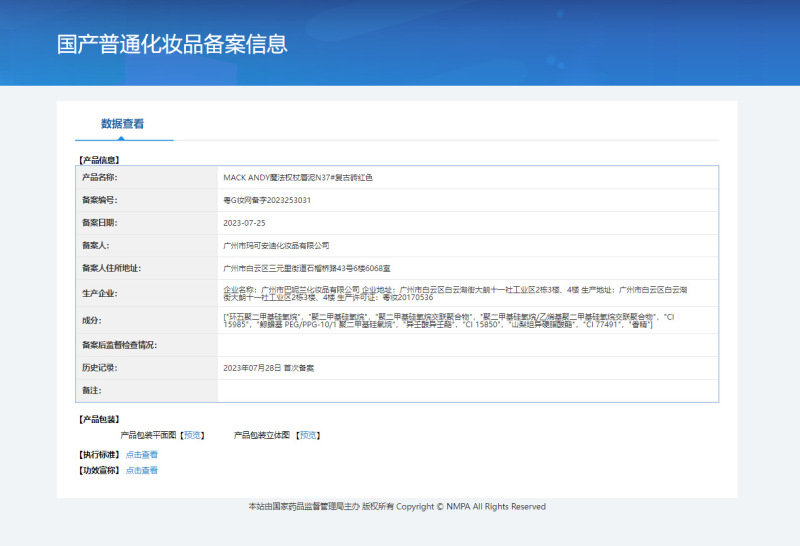Click the 成分 row label
Image resolution: width=800 pixels, height=546 pixels.
point(91,320)
